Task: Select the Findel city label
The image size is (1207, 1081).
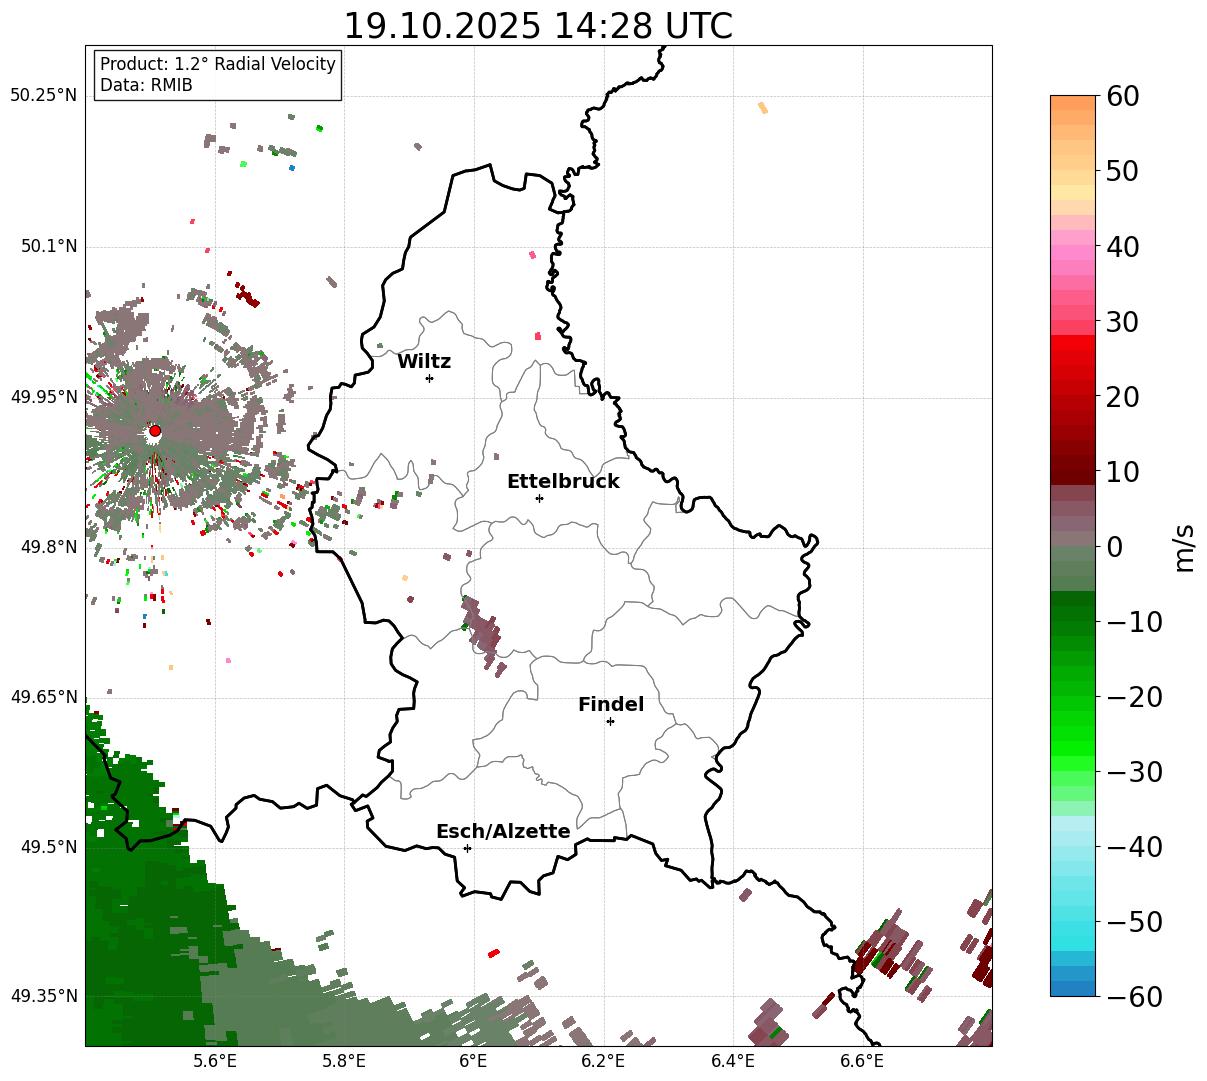Action: coord(611,705)
